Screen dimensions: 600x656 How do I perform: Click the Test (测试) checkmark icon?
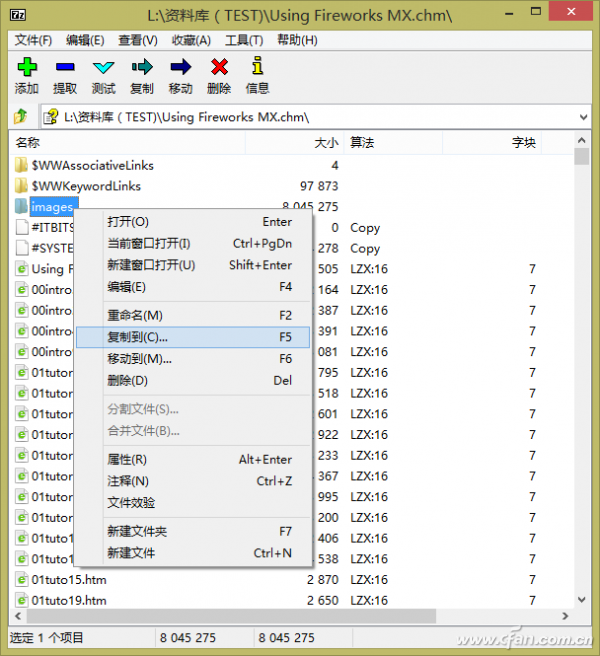coord(103,67)
